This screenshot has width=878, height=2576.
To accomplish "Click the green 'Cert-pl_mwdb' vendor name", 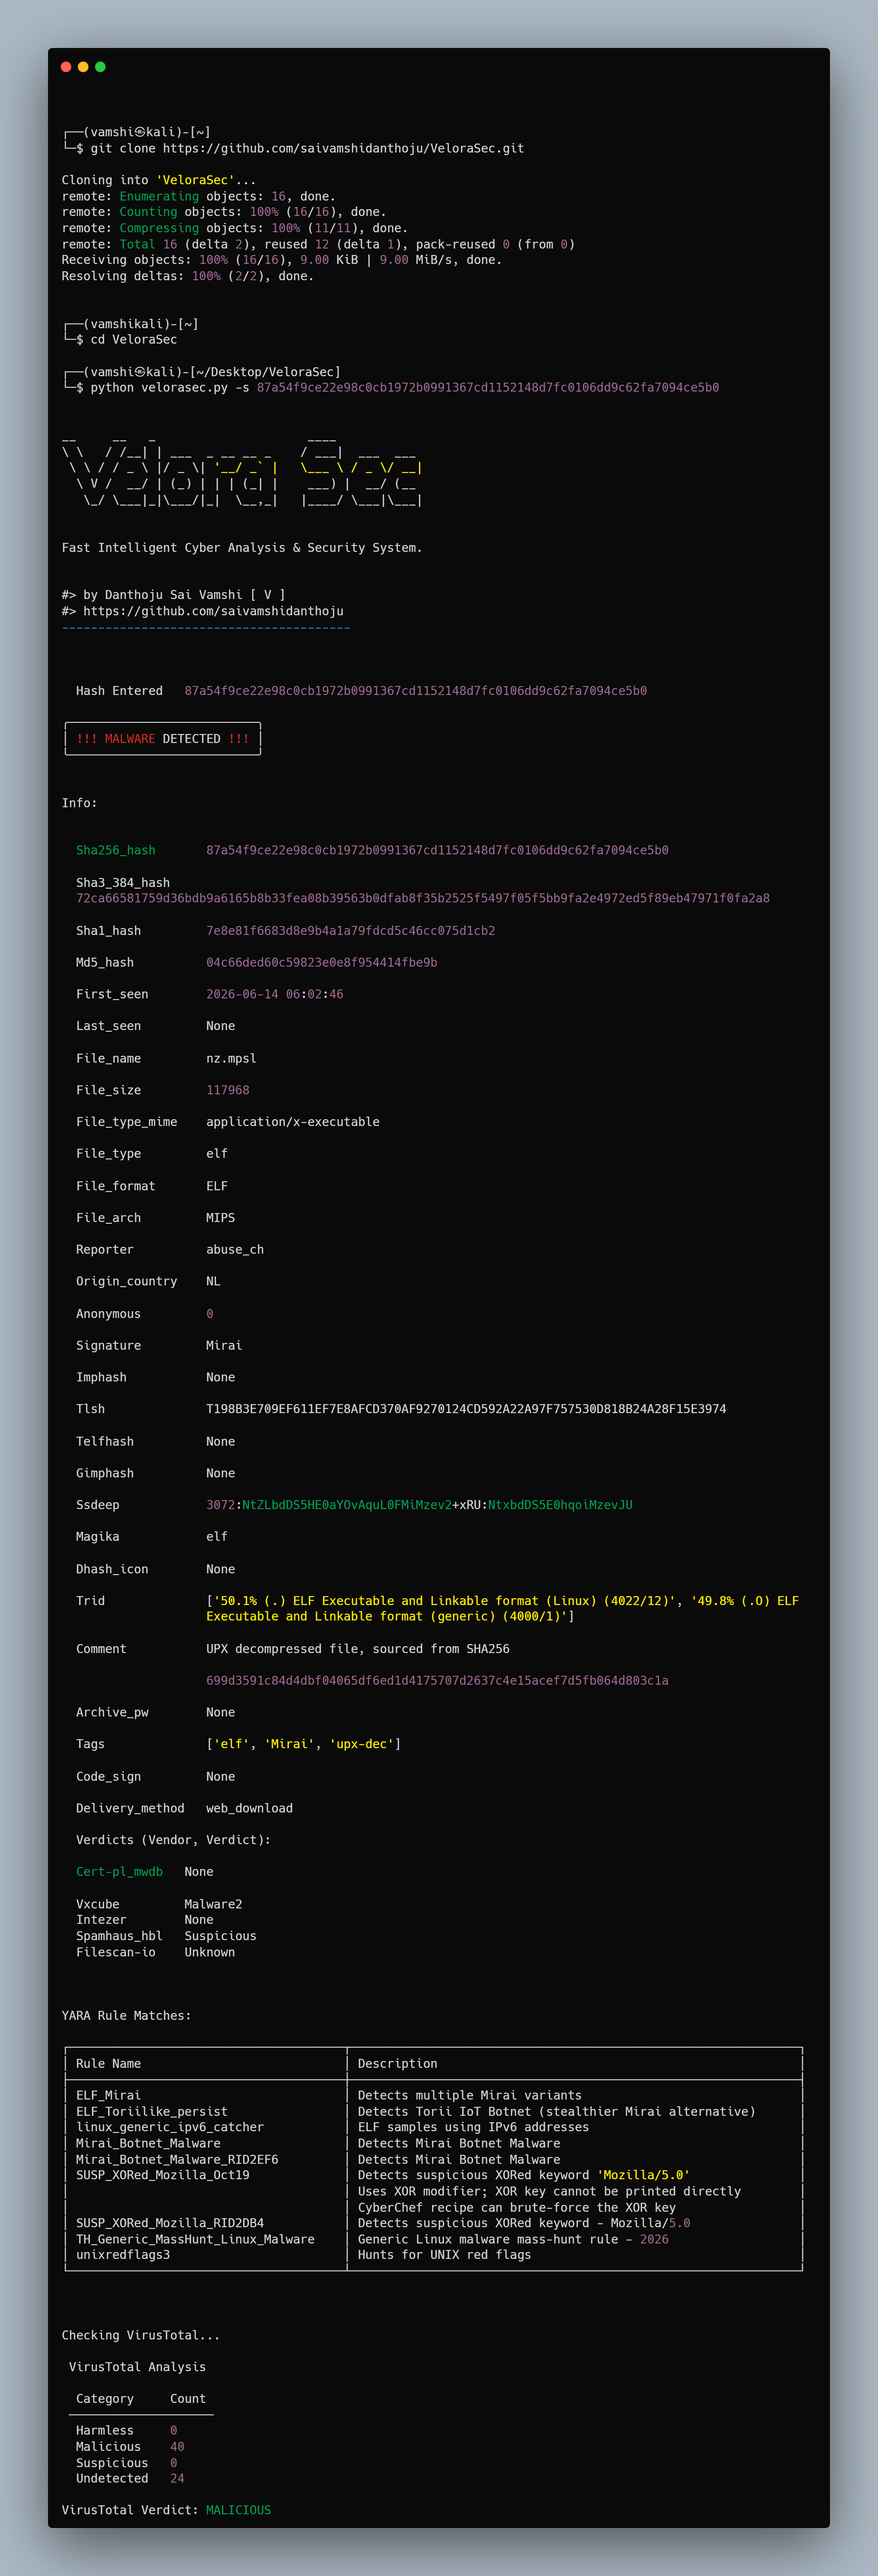I will click(x=119, y=1872).
